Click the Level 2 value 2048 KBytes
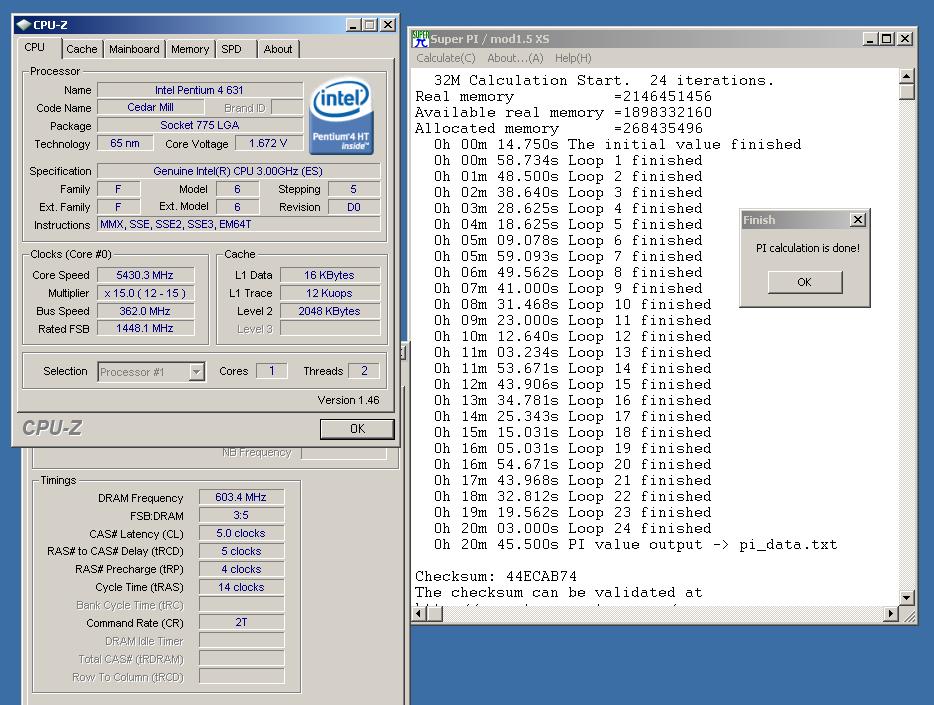The image size is (934, 705). click(329, 311)
